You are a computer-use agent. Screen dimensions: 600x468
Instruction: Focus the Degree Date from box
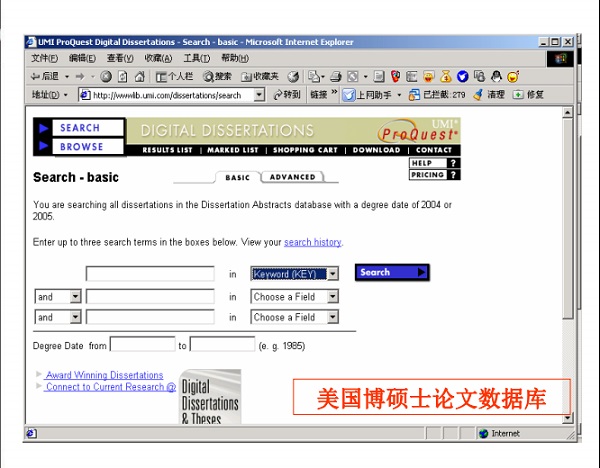coord(142,344)
